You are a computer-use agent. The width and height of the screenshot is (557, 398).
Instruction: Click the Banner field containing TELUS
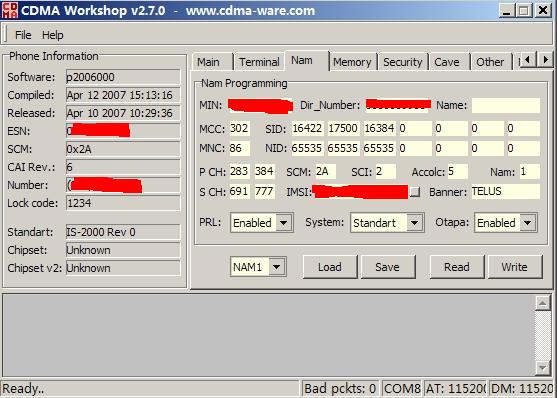pos(505,192)
